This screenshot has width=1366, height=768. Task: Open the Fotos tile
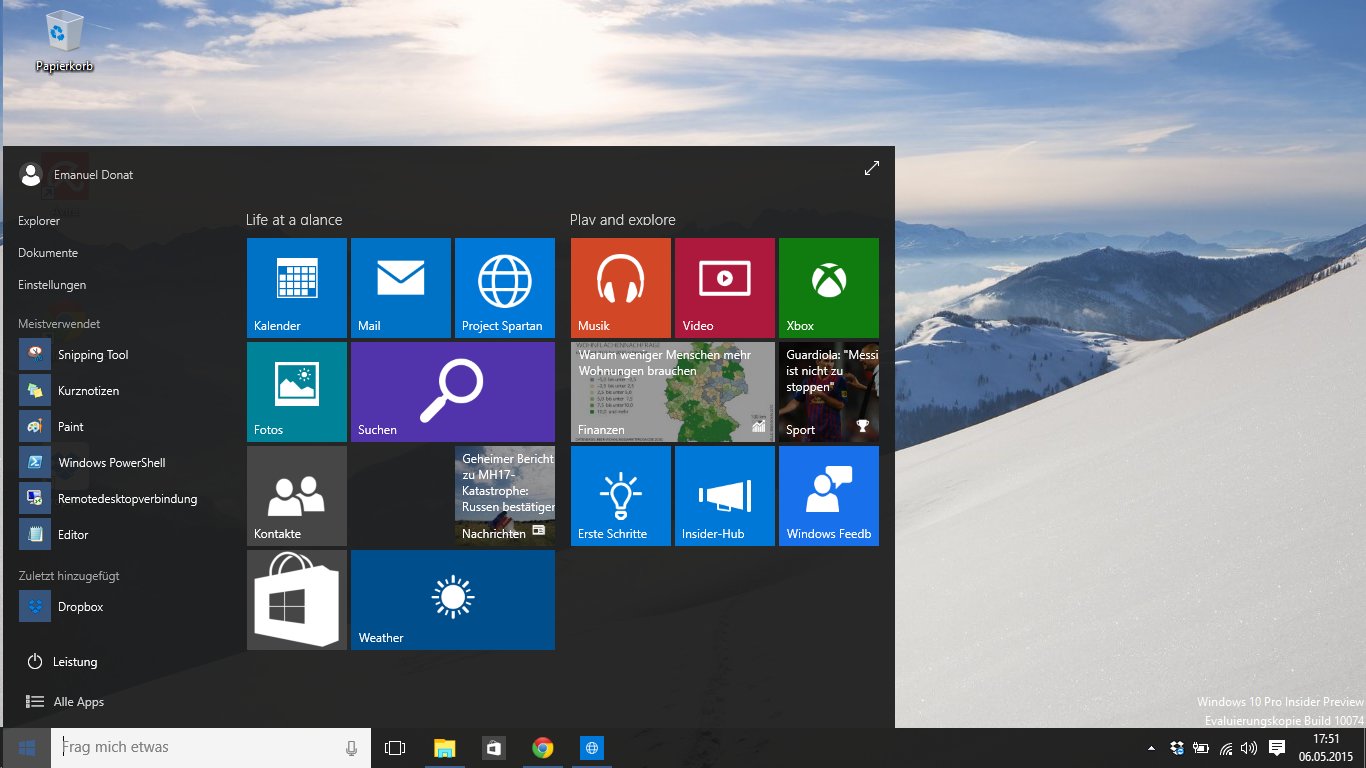pyautogui.click(x=297, y=392)
